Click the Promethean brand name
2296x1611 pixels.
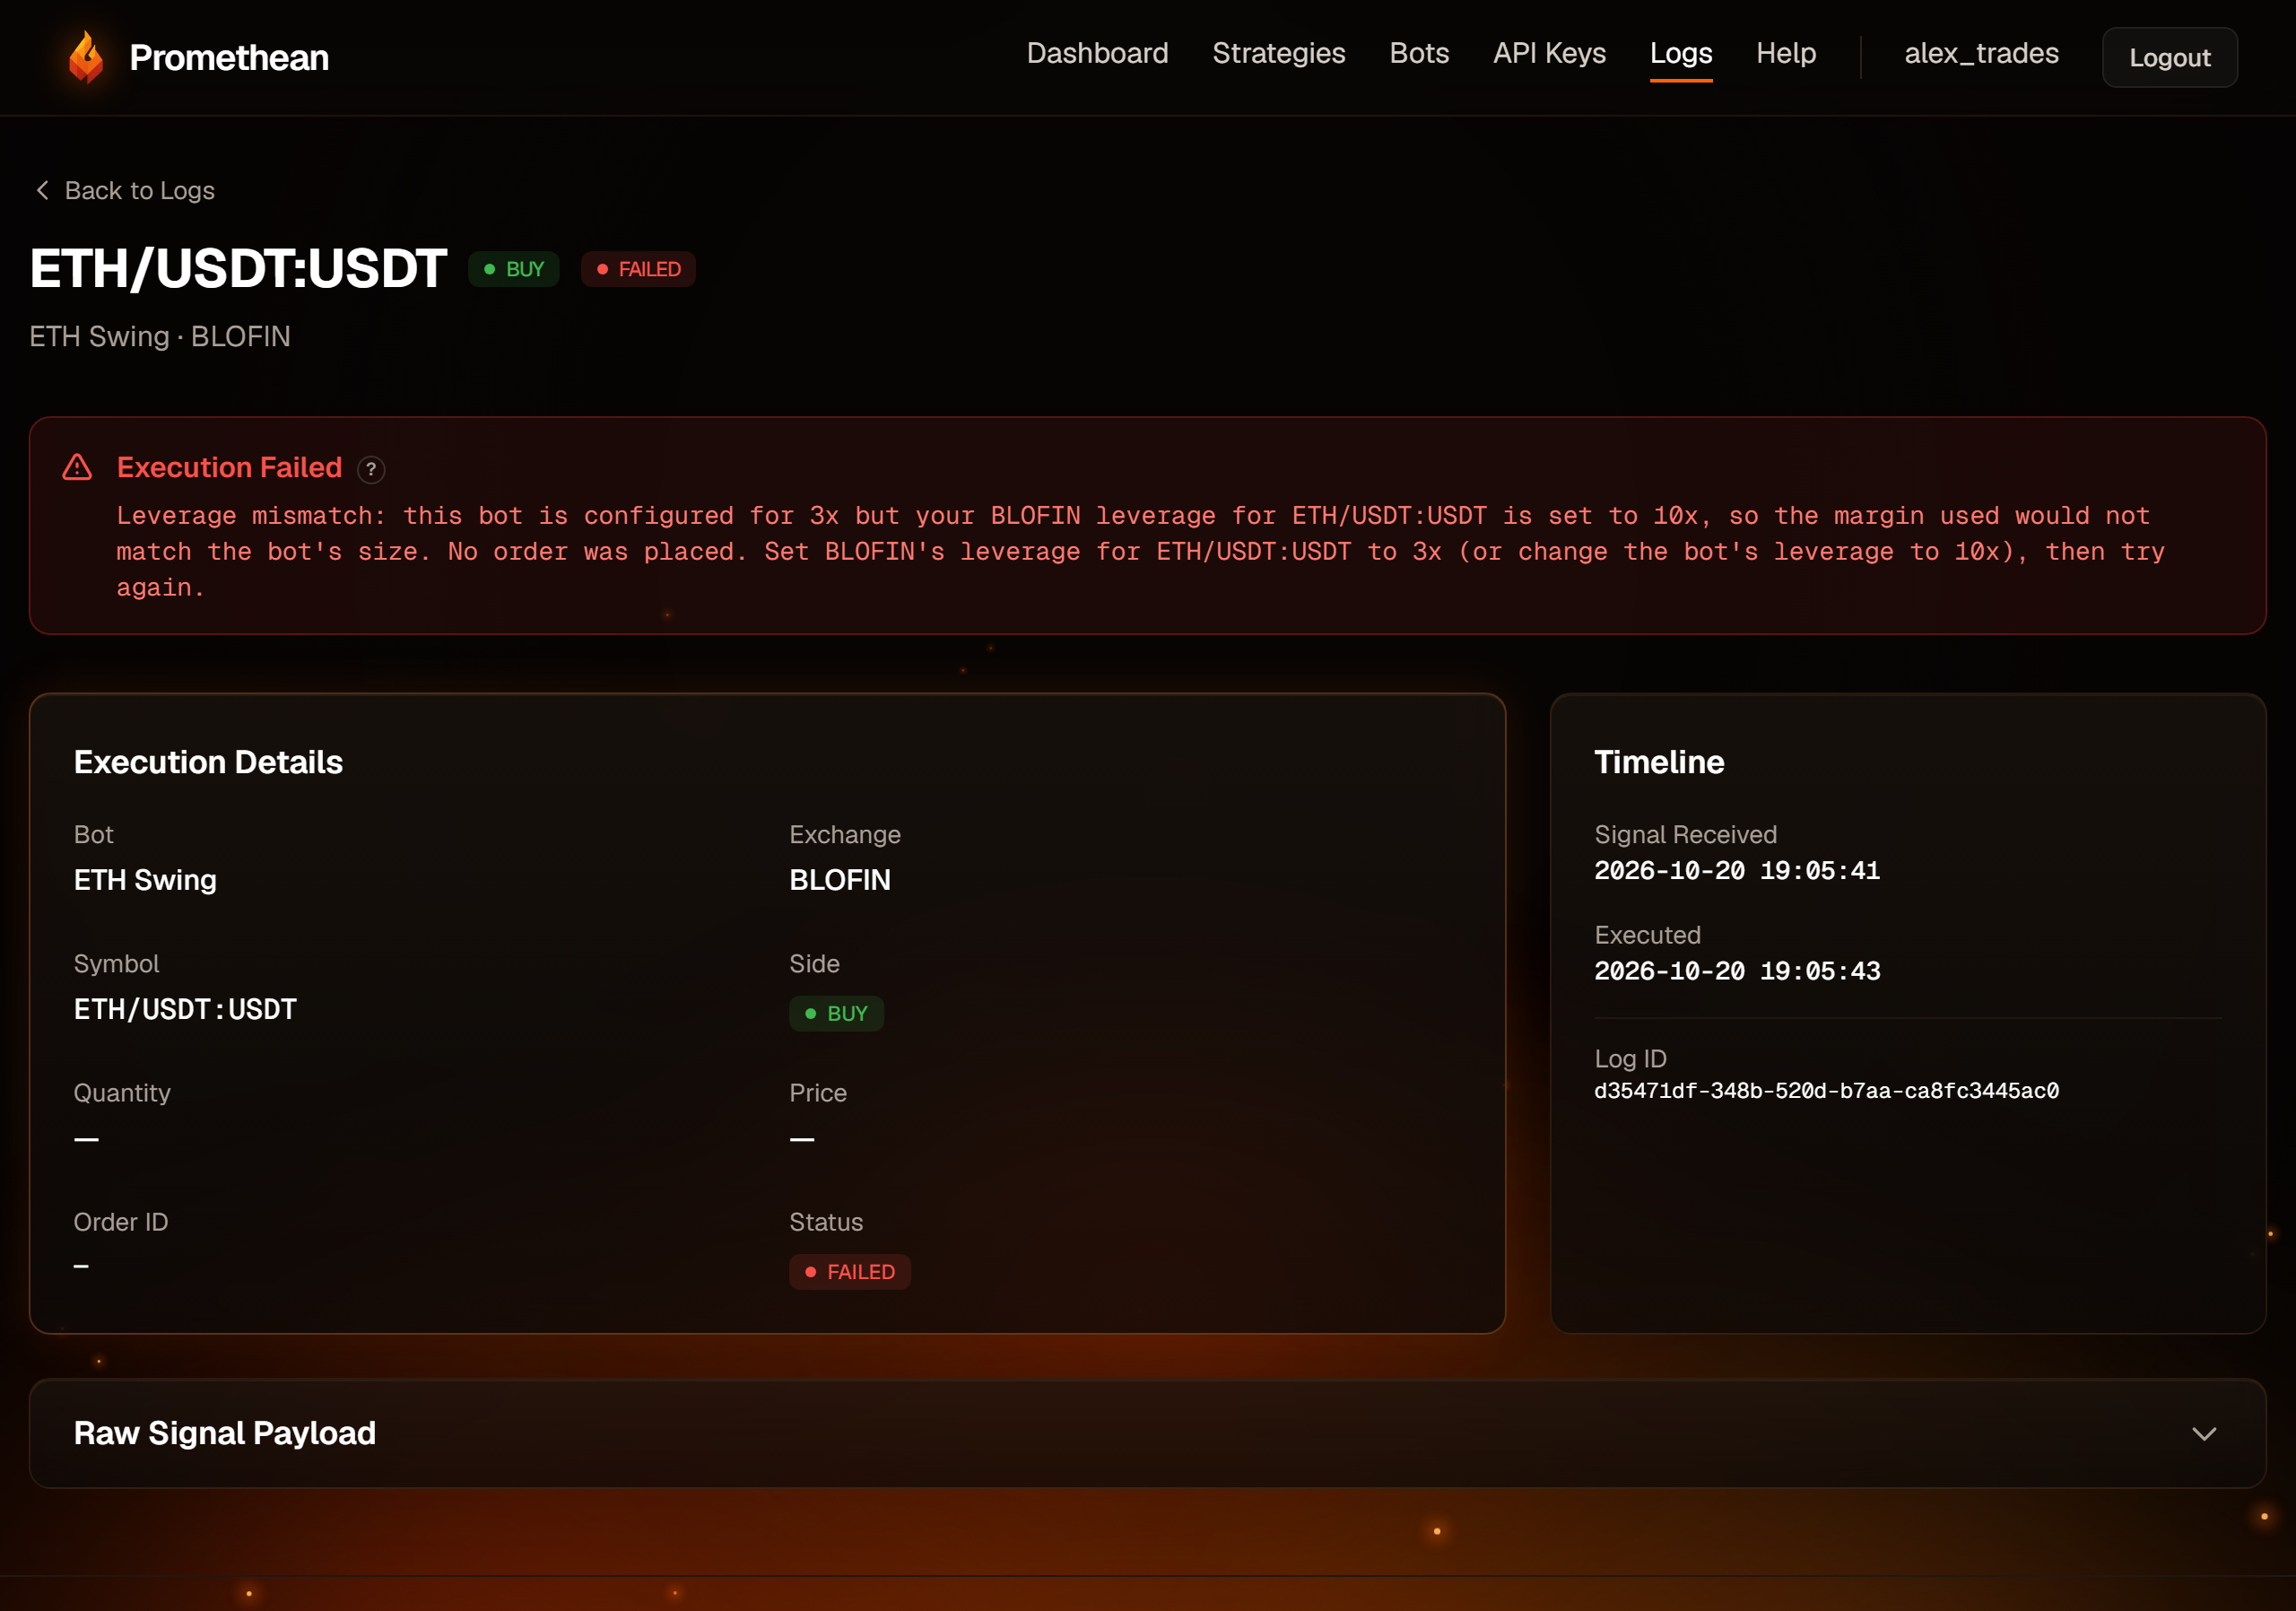(229, 58)
